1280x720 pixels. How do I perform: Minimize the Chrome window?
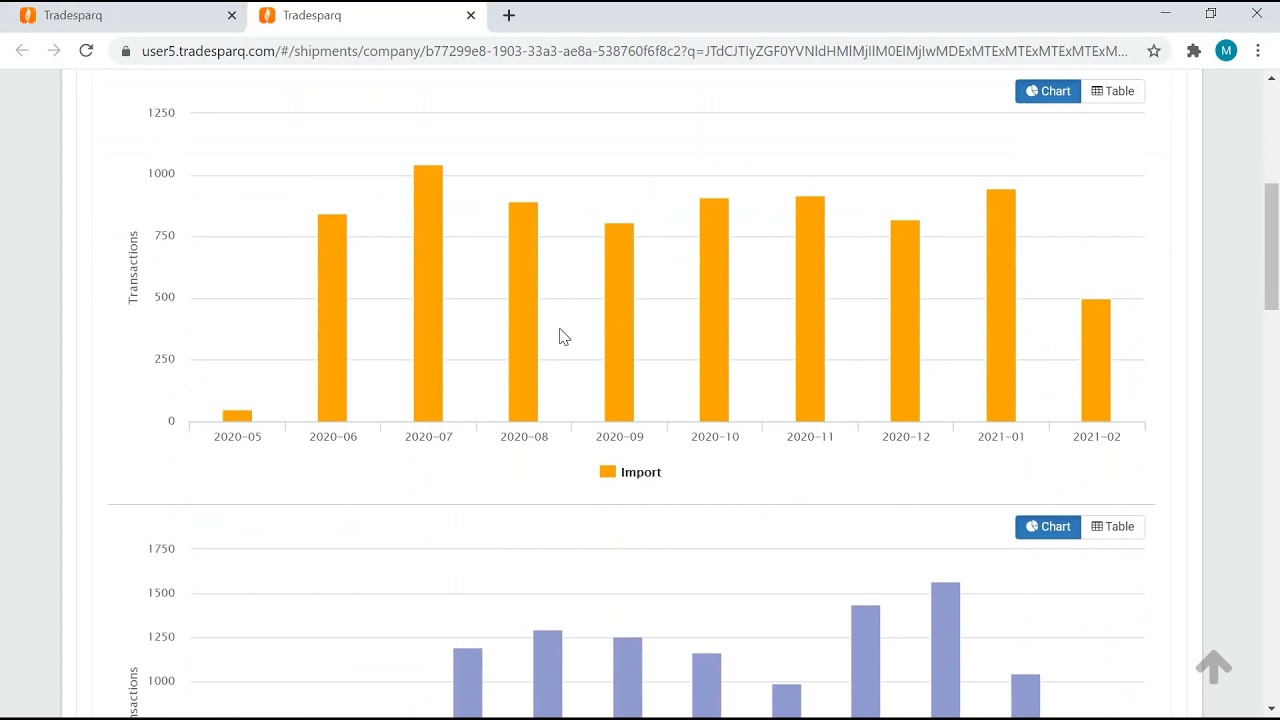[1165, 14]
